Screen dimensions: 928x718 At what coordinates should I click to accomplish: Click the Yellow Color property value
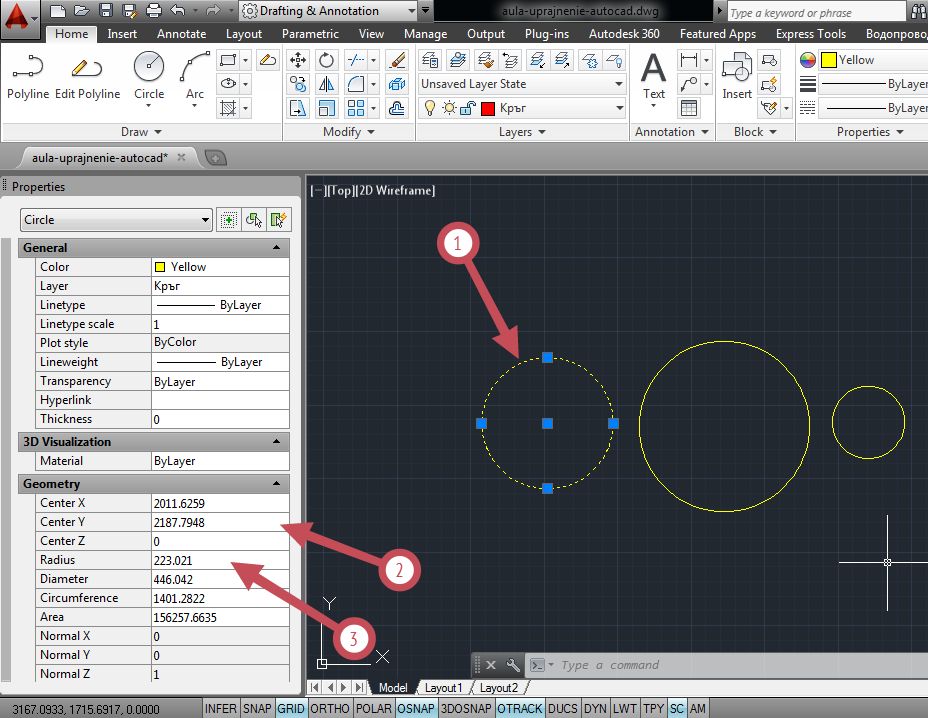tap(220, 267)
